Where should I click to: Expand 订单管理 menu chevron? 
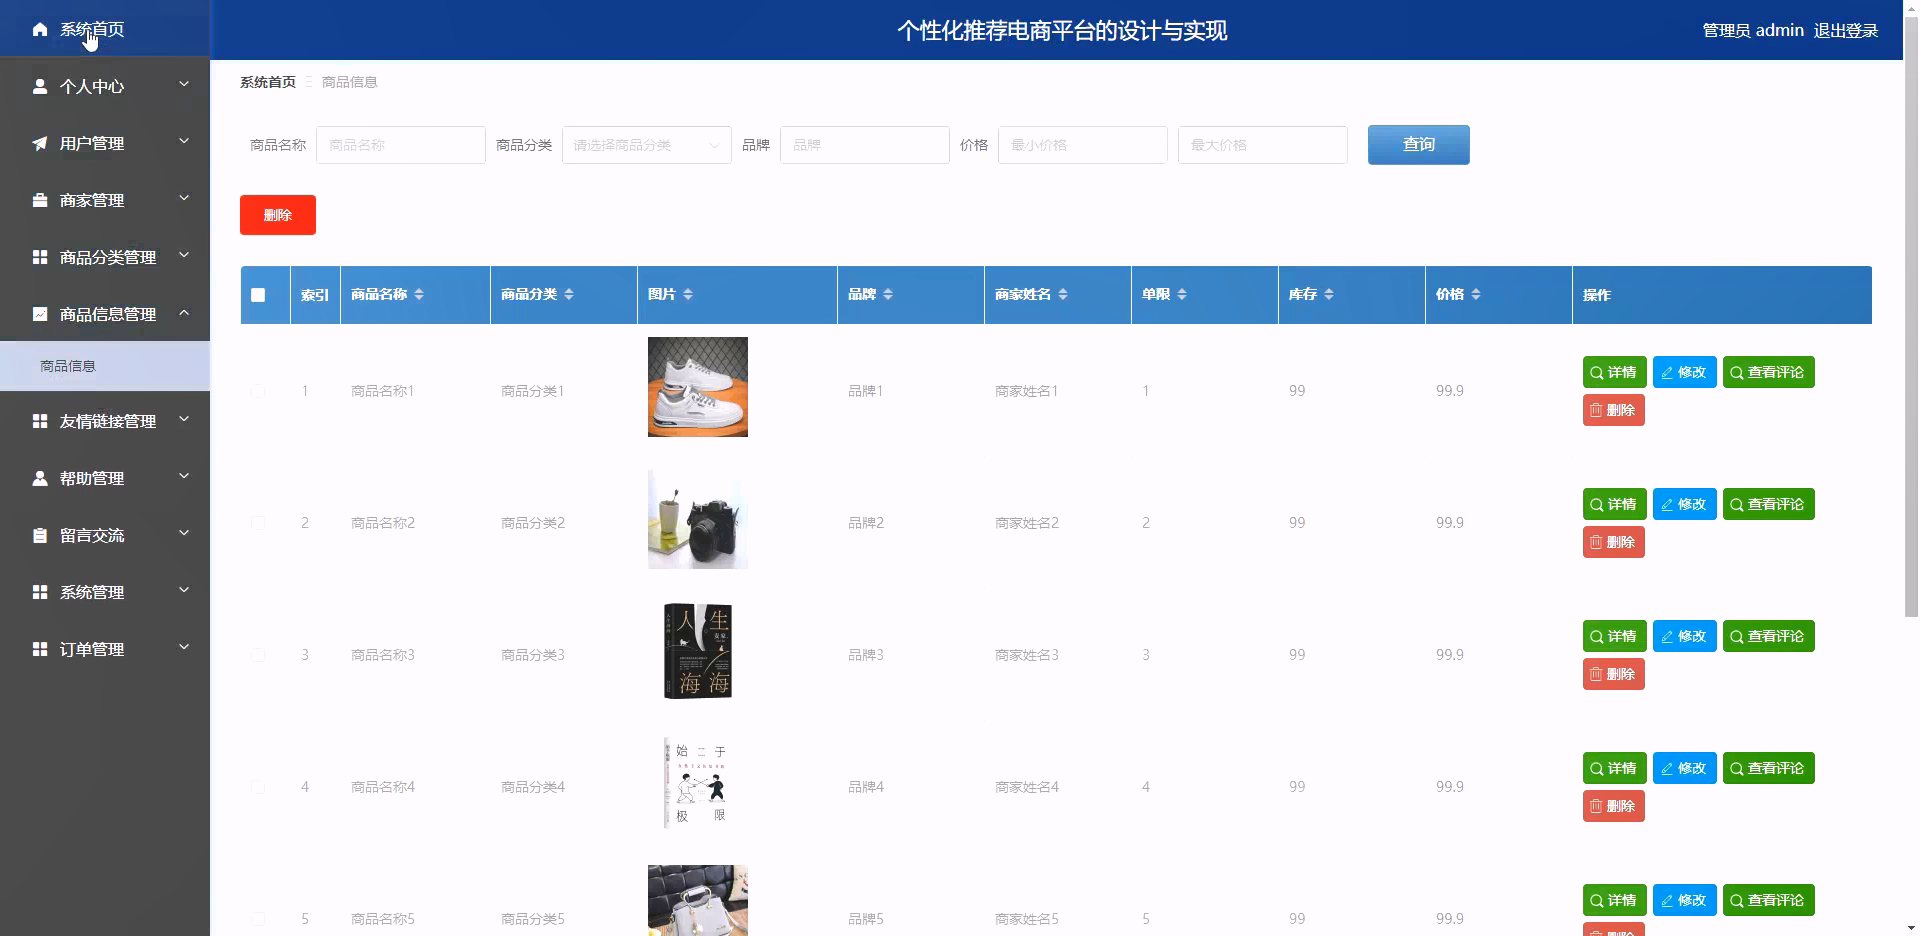pos(184,648)
